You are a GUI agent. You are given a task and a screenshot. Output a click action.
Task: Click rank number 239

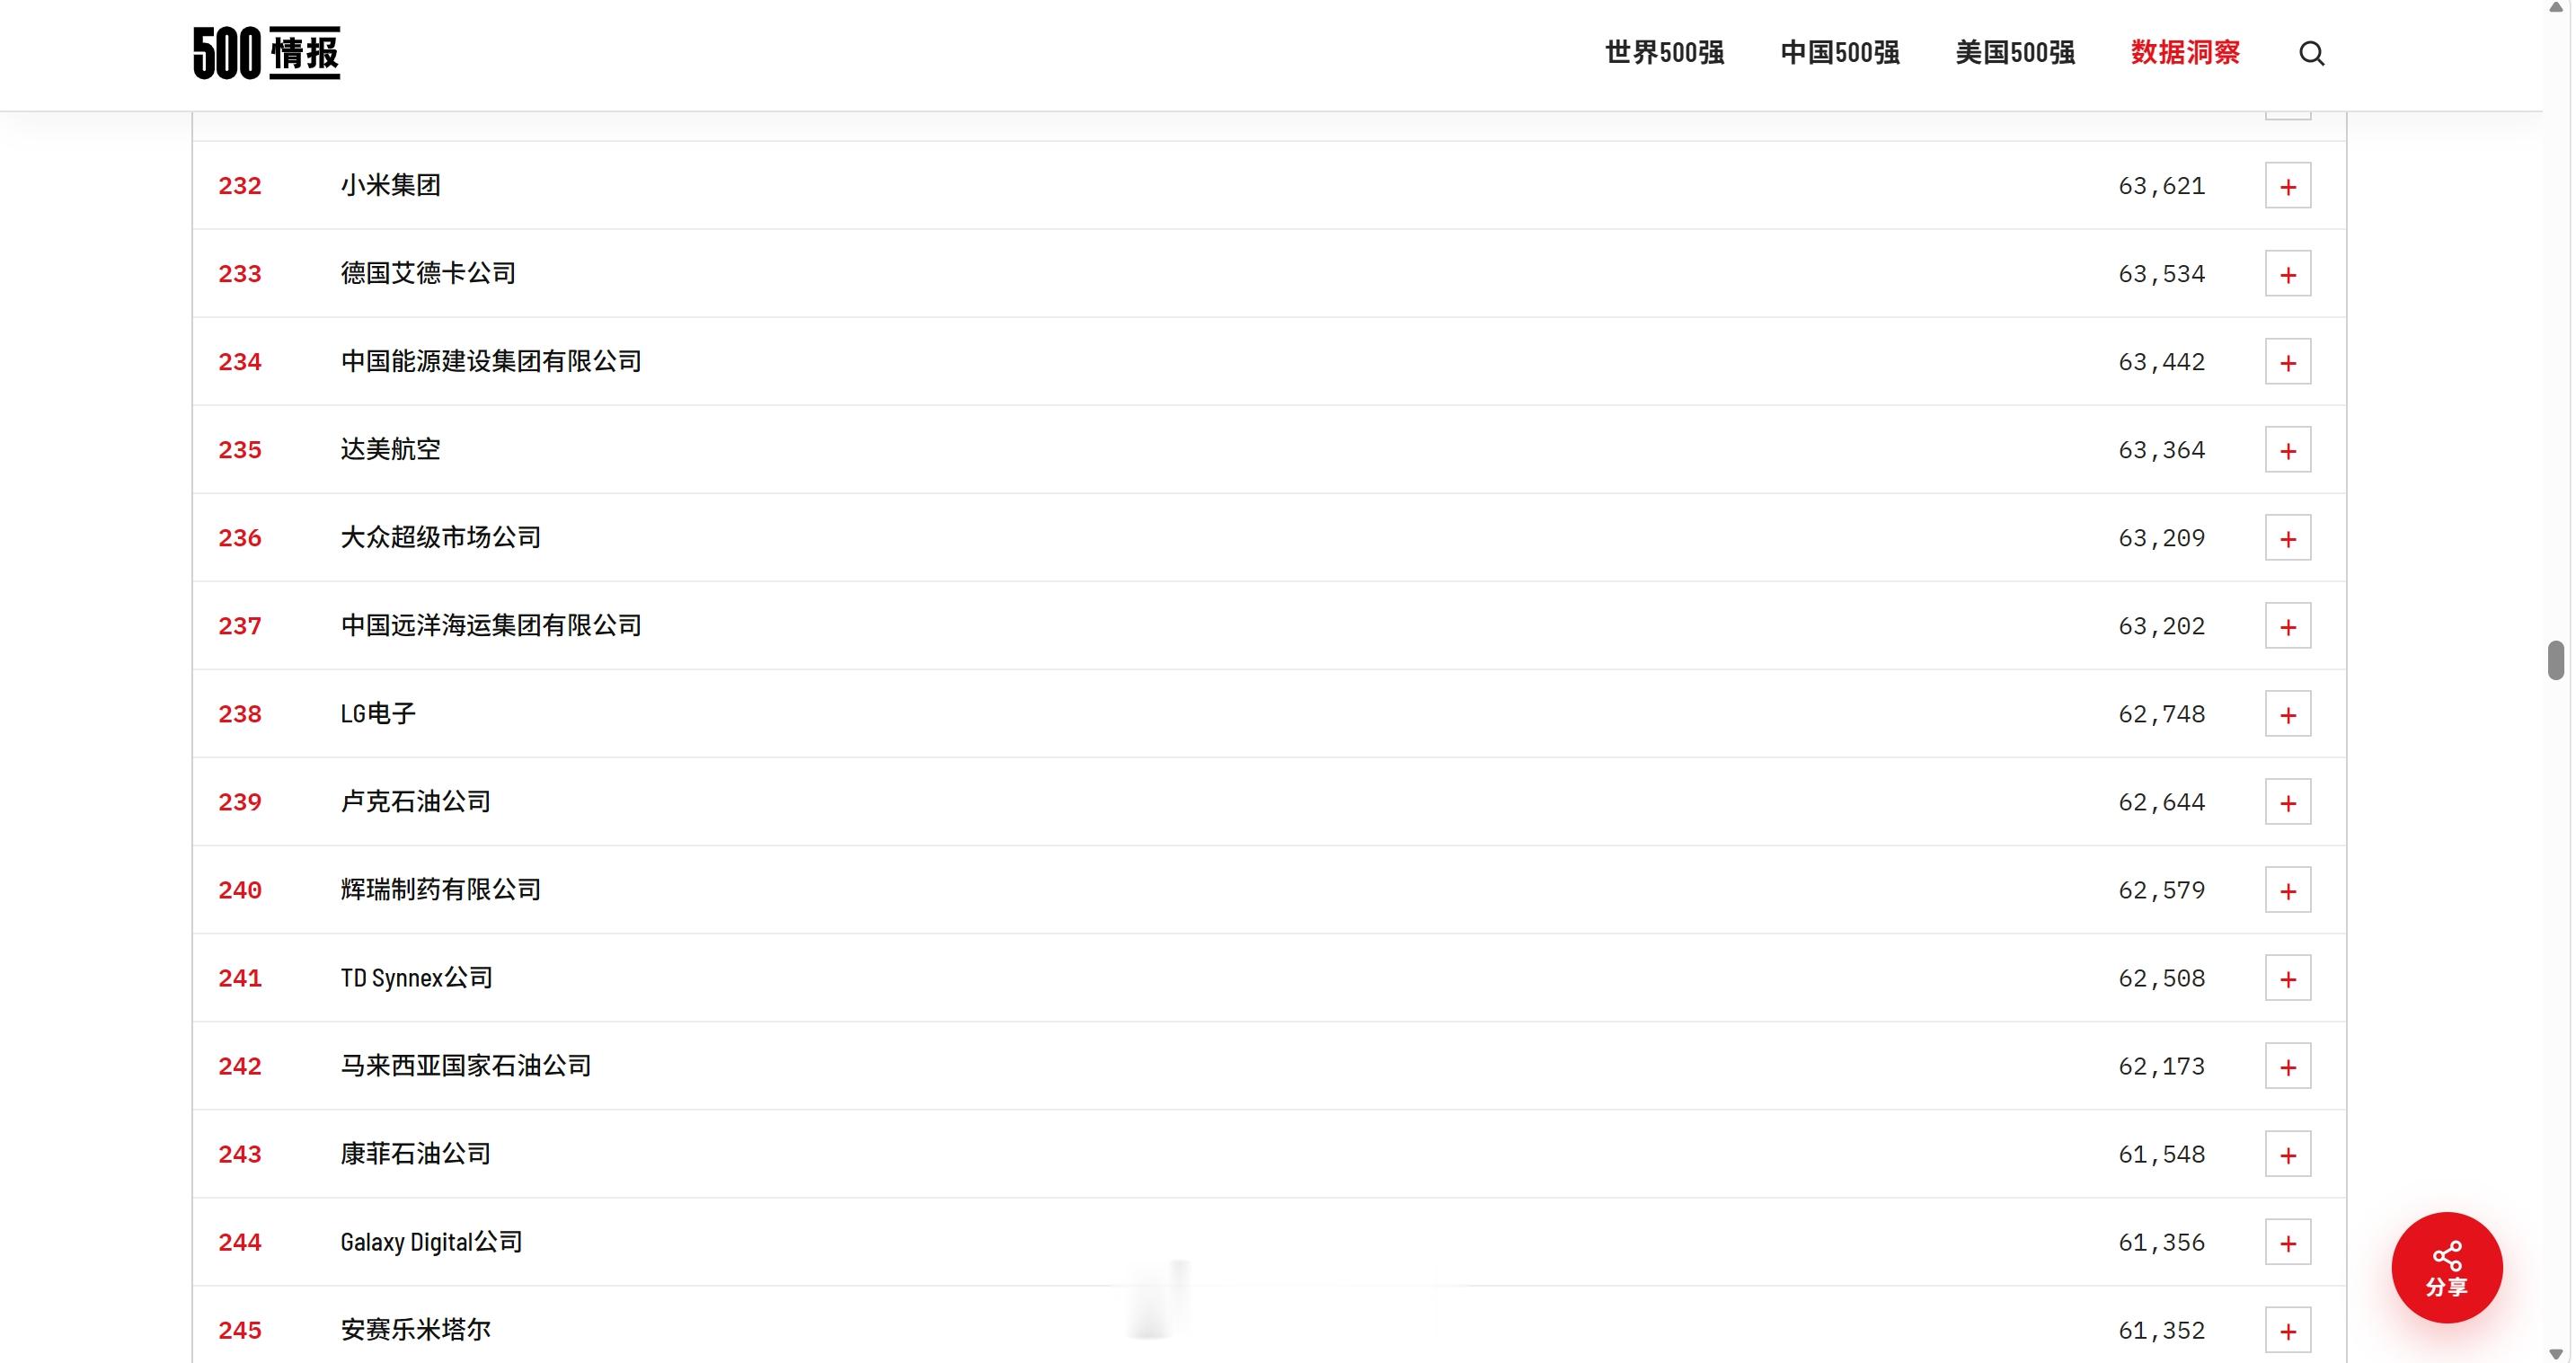point(240,802)
